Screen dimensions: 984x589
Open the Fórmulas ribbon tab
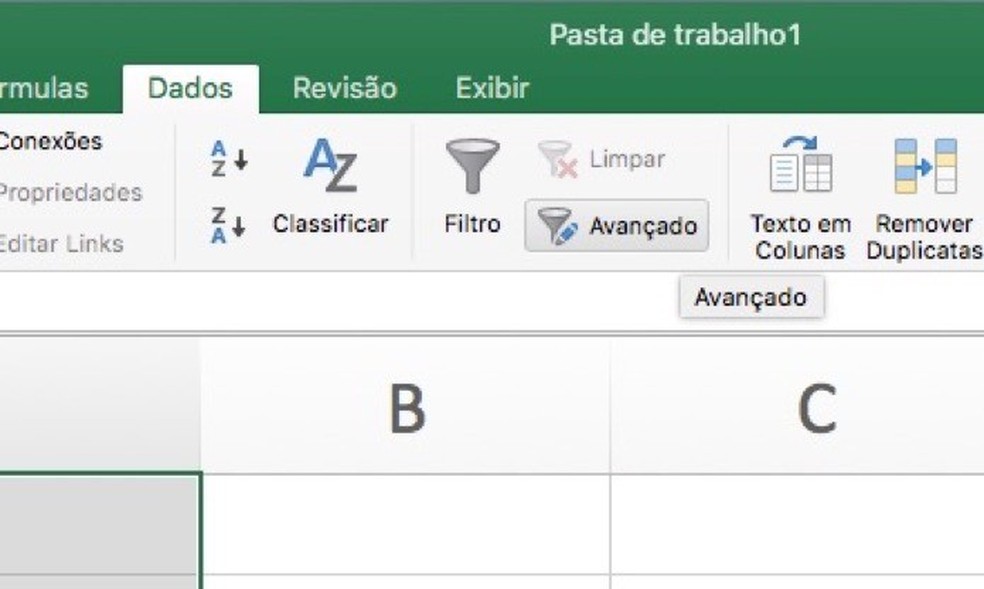(44, 88)
